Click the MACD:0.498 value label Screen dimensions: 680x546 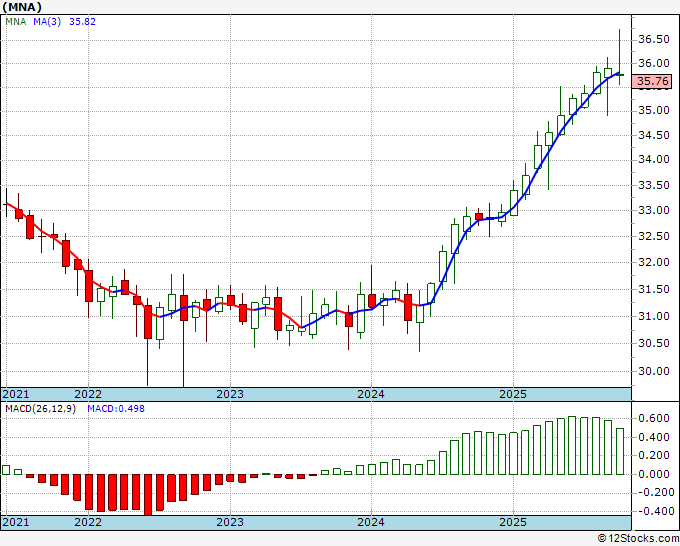pyautogui.click(x=116, y=409)
